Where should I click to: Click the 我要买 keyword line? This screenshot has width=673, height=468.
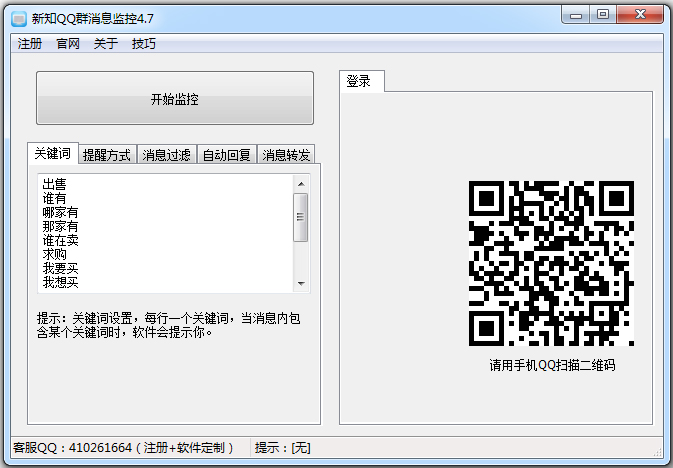(60, 268)
